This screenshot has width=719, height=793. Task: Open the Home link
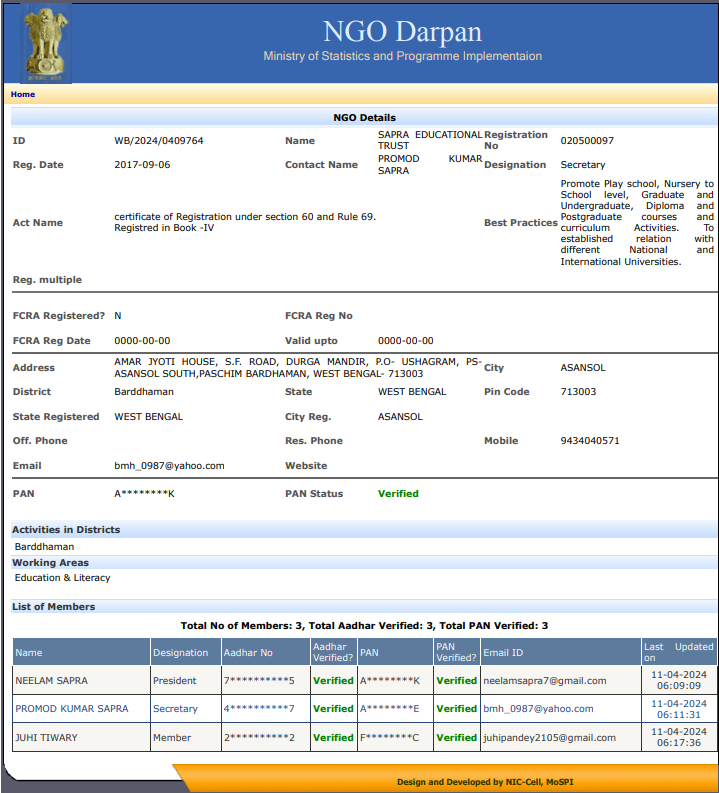[x=23, y=95]
